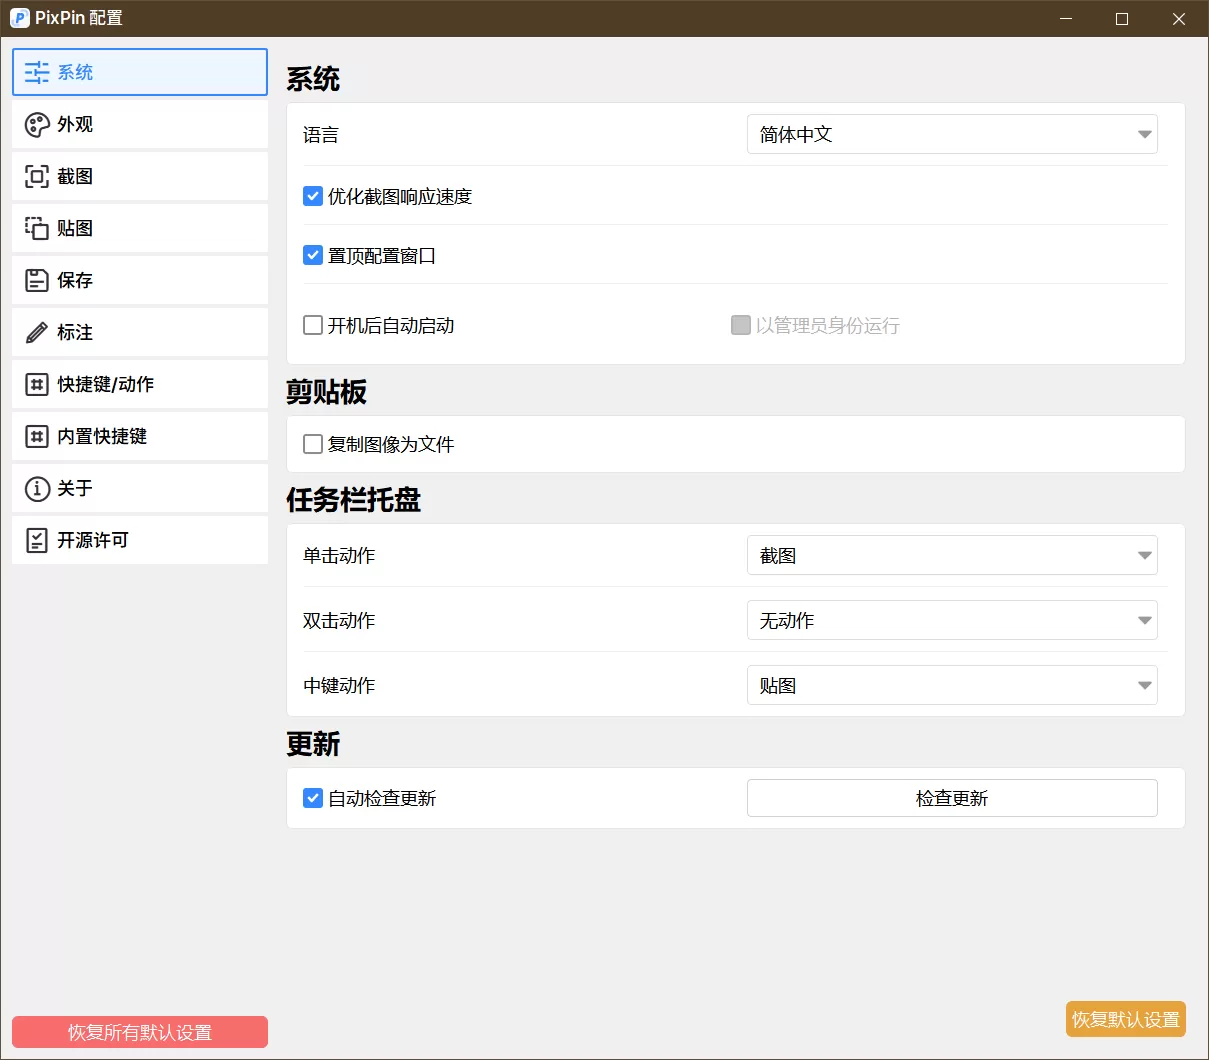The height and width of the screenshot is (1060, 1209).
Task: Select the 内置快捷键 settings icon
Action: pos(38,436)
